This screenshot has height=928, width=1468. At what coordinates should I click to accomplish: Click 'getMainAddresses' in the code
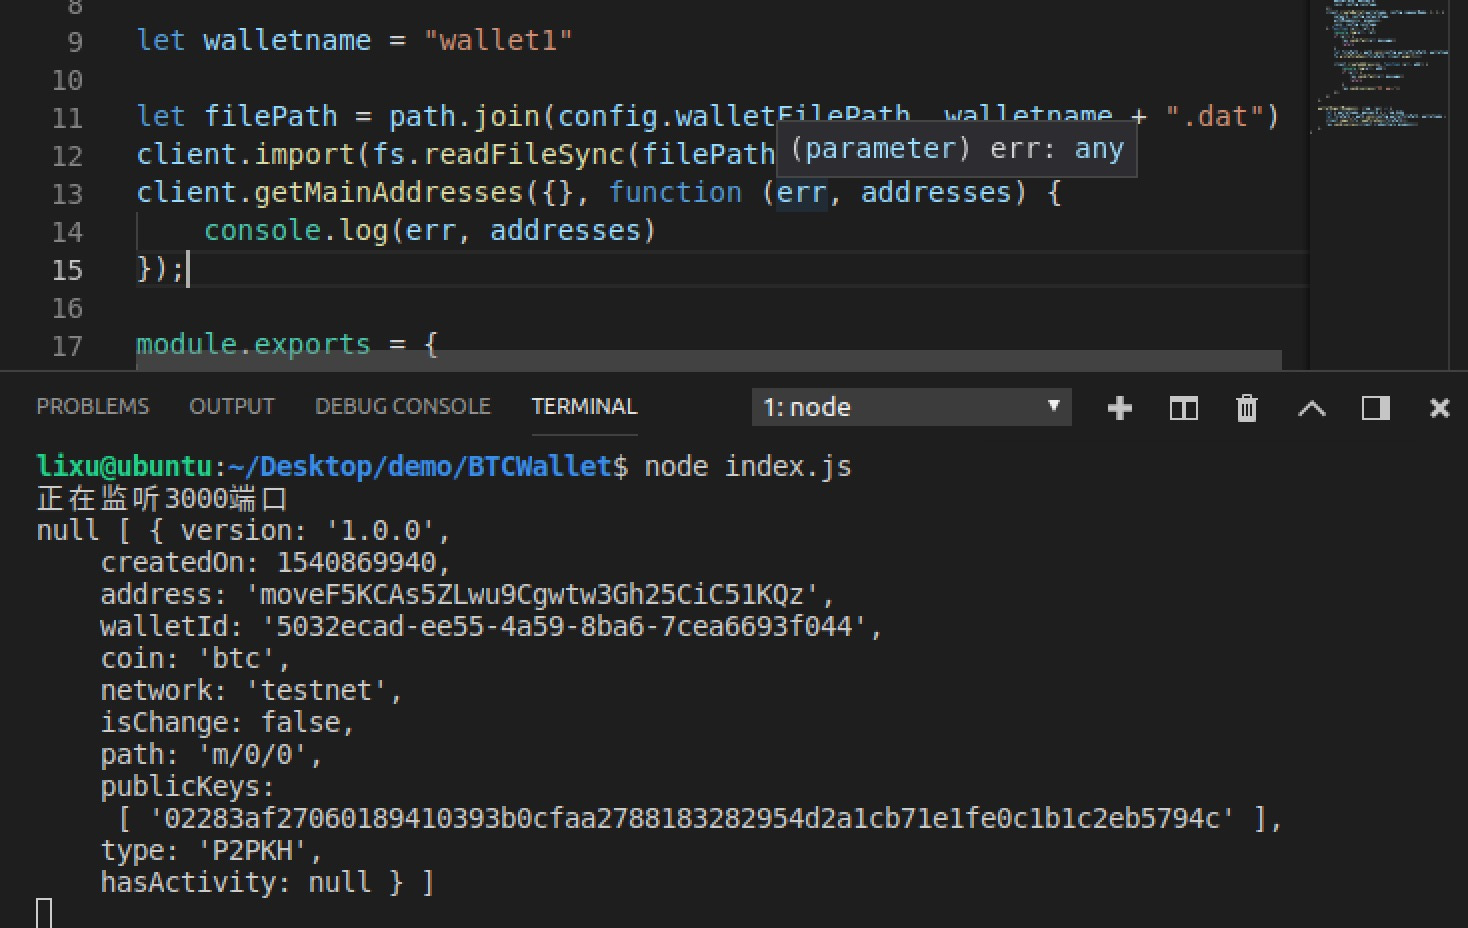[389, 192]
